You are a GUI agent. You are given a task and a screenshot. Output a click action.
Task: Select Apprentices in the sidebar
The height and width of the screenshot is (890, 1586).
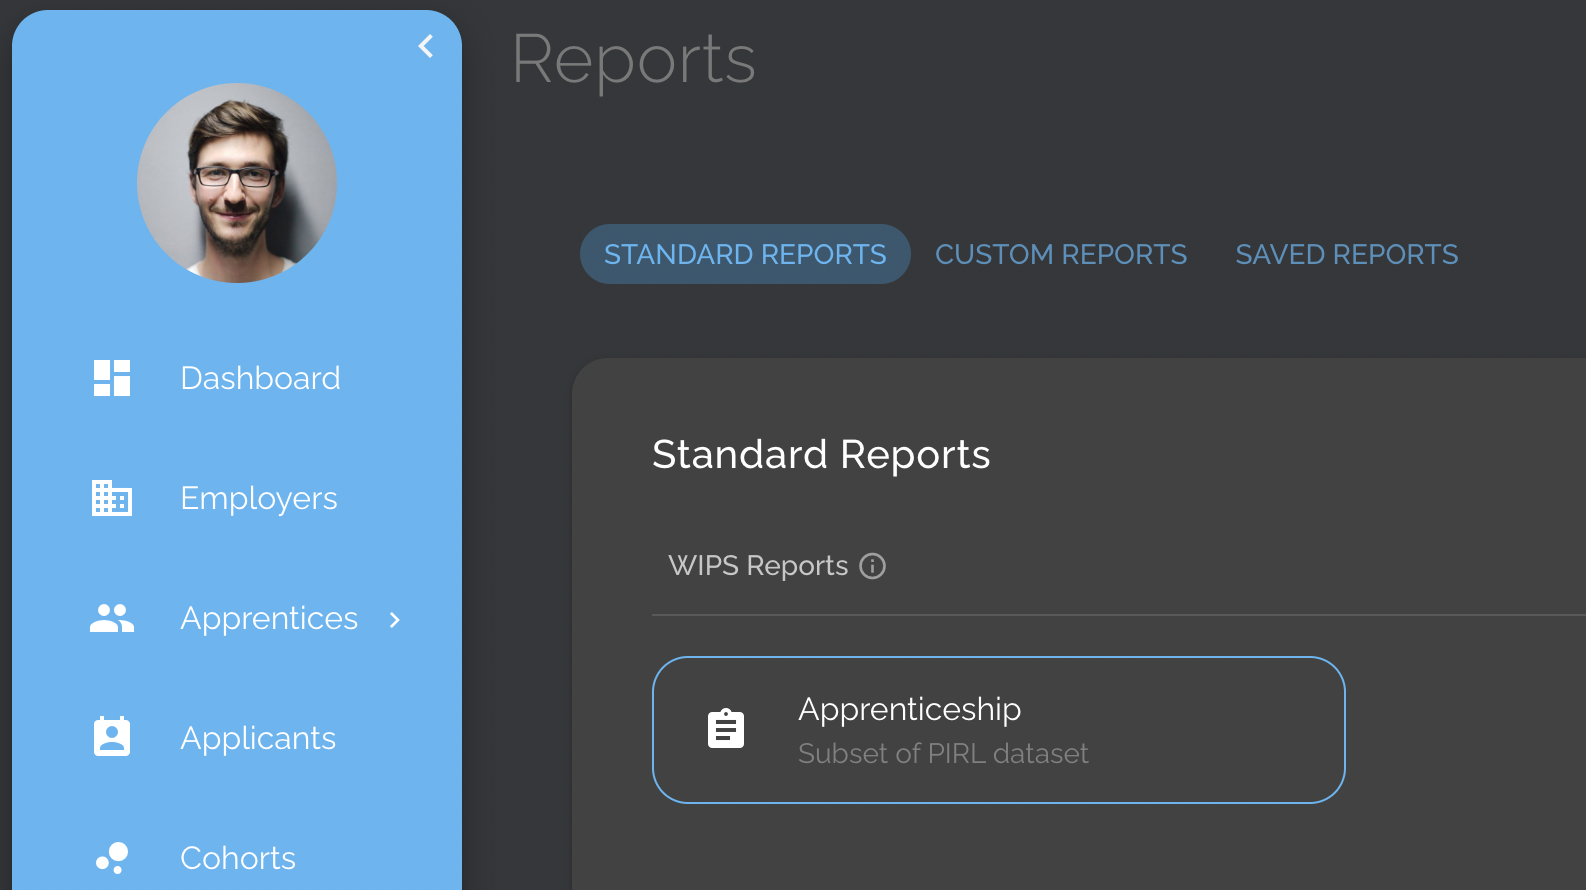coord(268,618)
